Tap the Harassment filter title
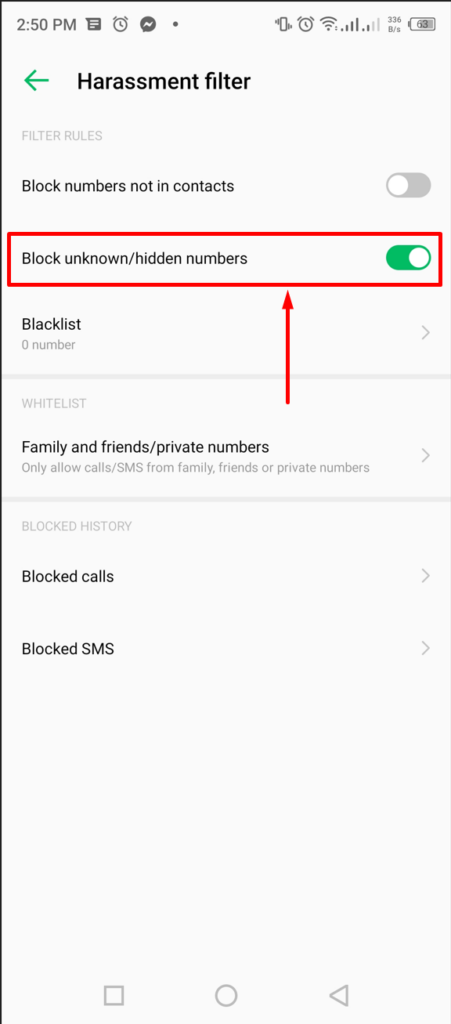This screenshot has width=451, height=1024. point(164,82)
